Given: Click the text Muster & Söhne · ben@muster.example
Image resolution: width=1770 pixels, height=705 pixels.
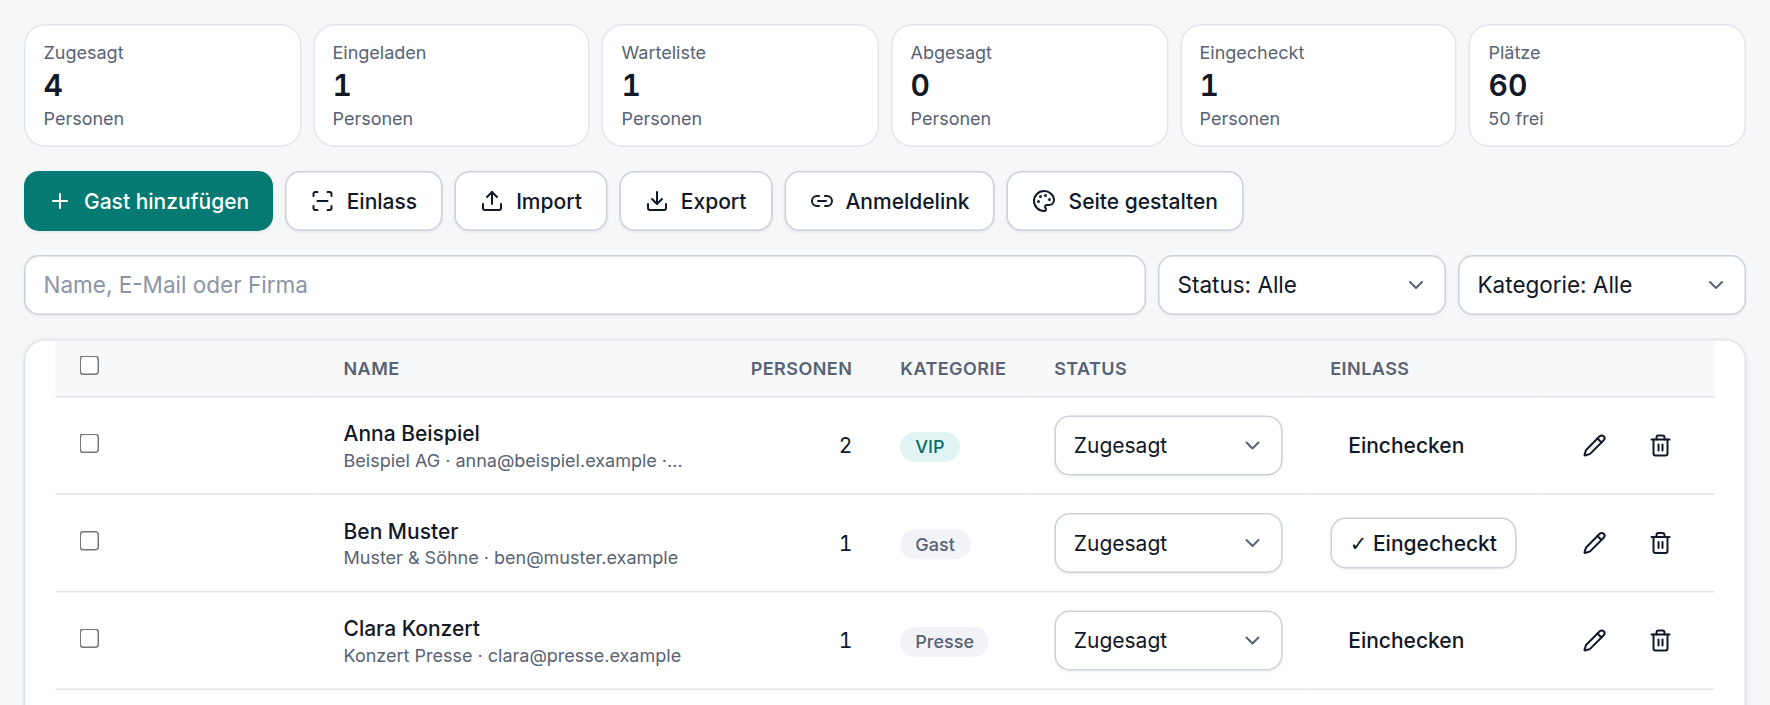Looking at the screenshot, I should pyautogui.click(x=511, y=558).
